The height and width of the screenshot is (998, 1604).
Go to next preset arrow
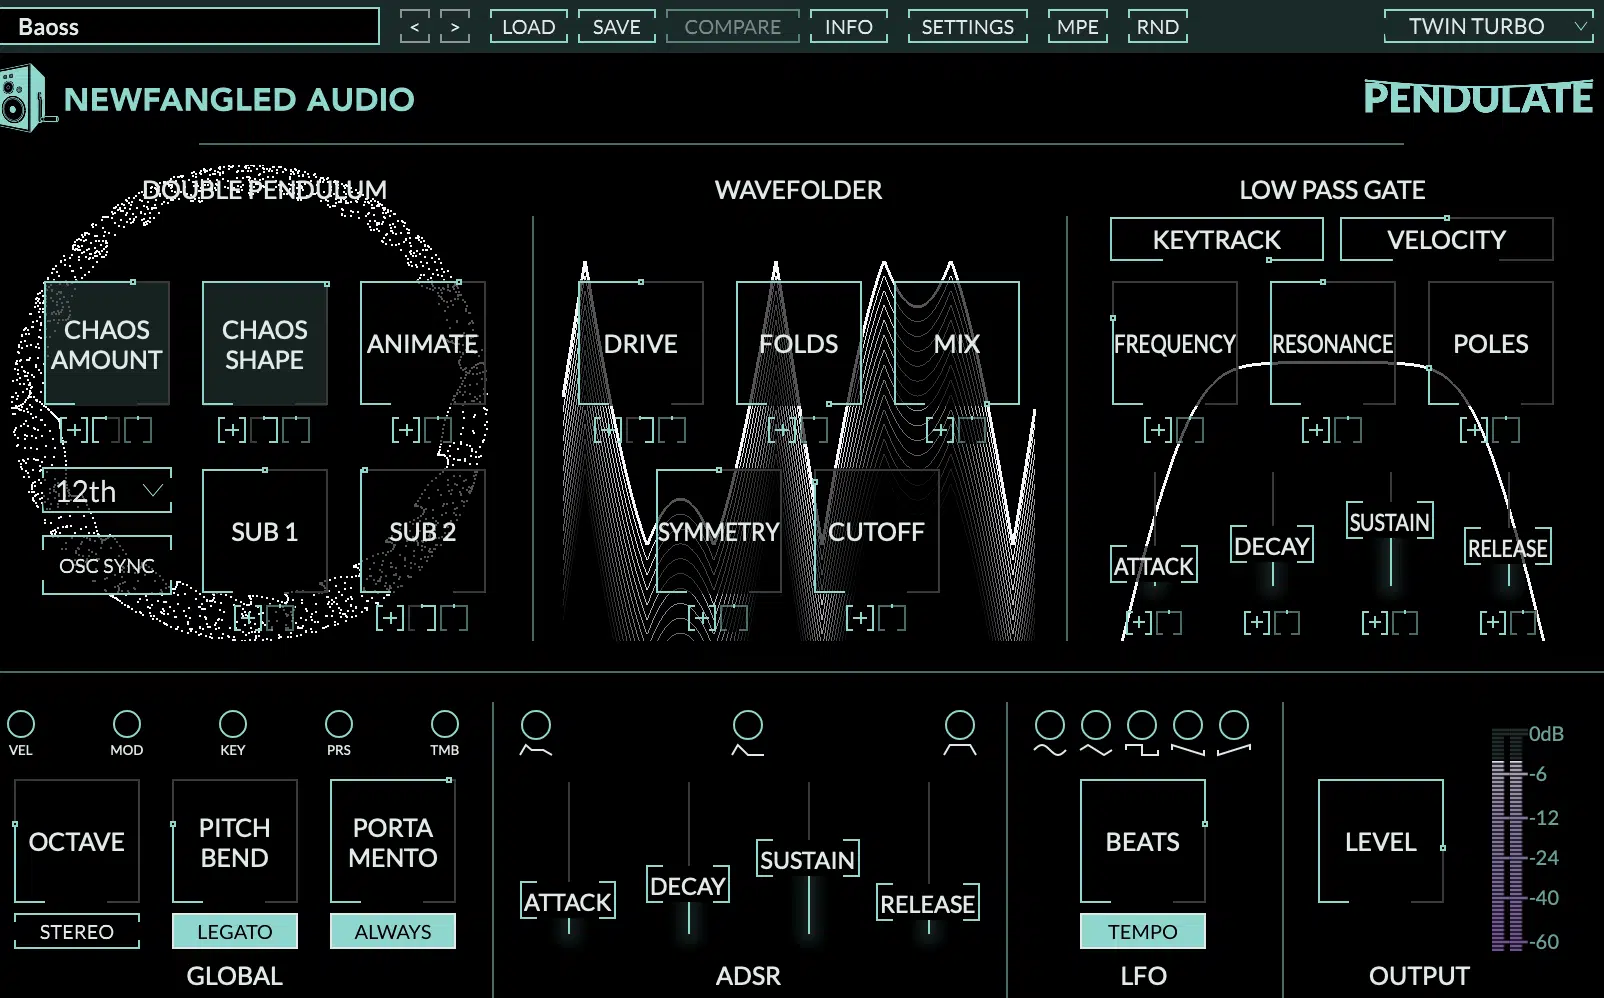coord(455,27)
